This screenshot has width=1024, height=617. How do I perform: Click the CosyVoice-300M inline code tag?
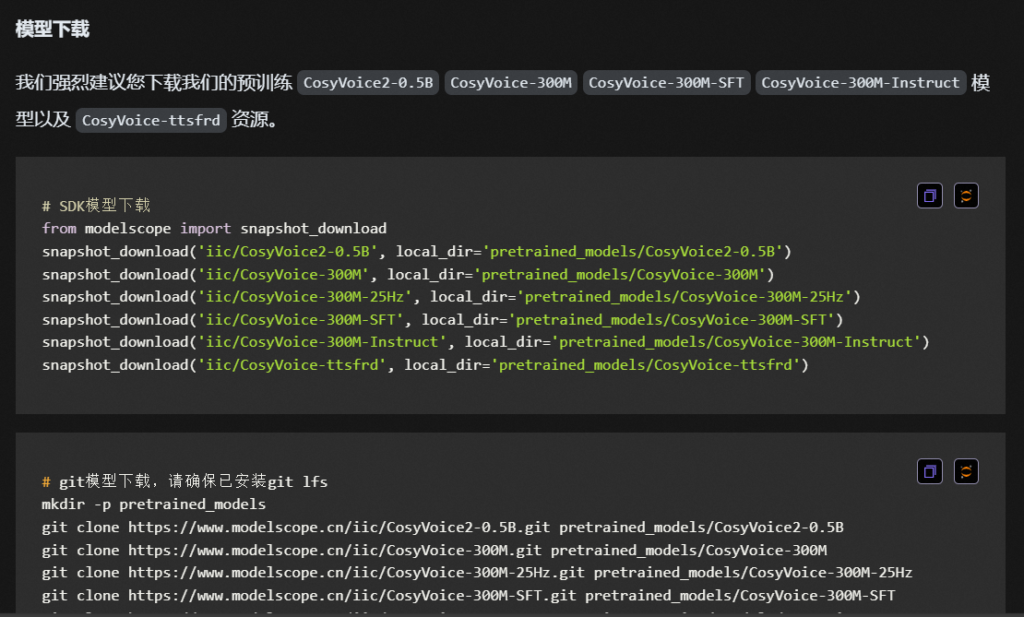(x=511, y=83)
